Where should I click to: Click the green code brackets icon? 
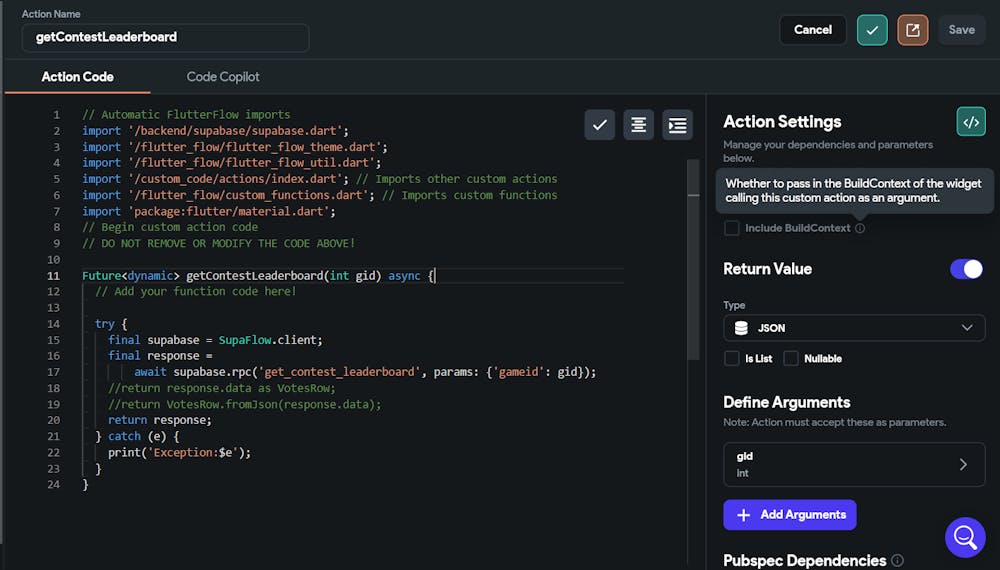970,122
